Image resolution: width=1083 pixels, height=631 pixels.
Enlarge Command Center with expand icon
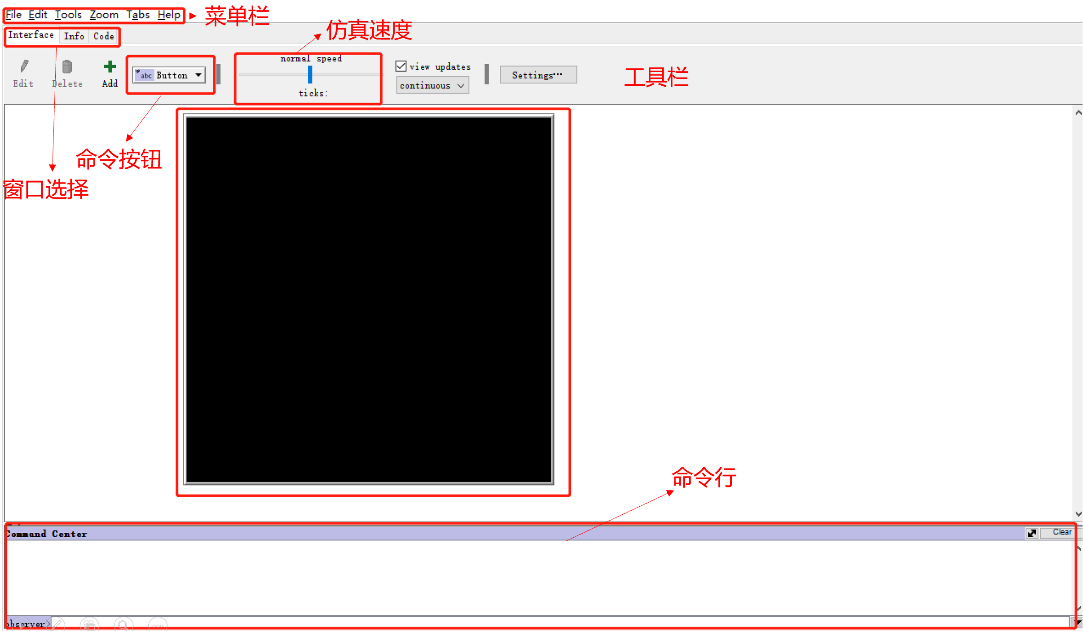[x=1031, y=533]
